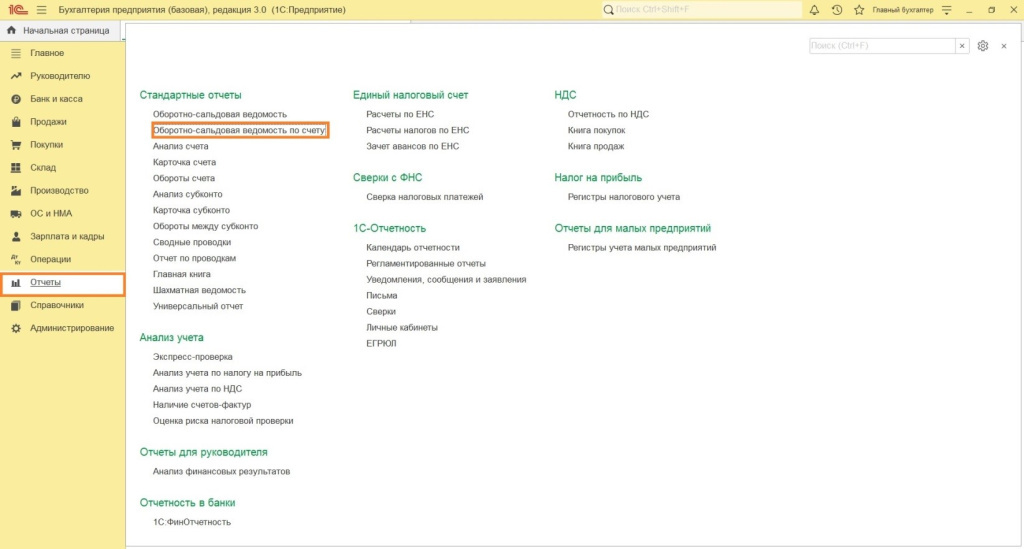Open Анализ субконто report
This screenshot has height=549, width=1024.
point(187,194)
